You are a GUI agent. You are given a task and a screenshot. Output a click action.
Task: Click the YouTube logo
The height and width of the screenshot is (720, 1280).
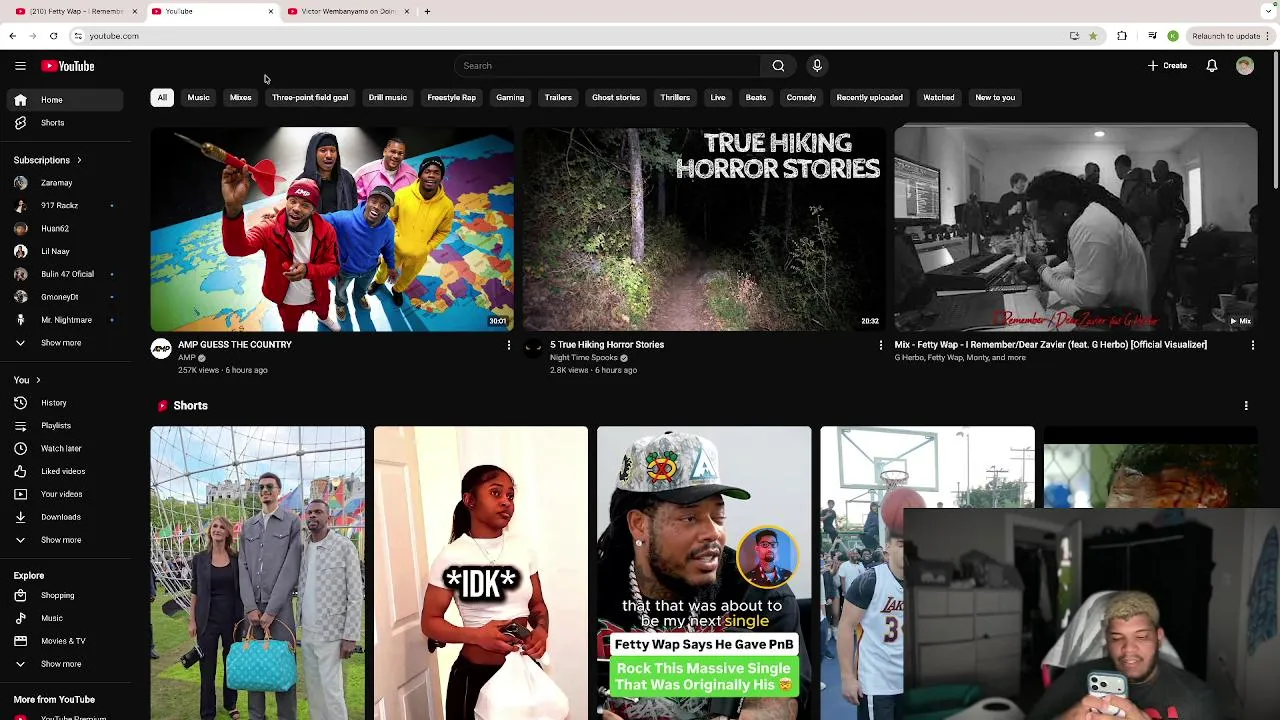click(x=68, y=66)
